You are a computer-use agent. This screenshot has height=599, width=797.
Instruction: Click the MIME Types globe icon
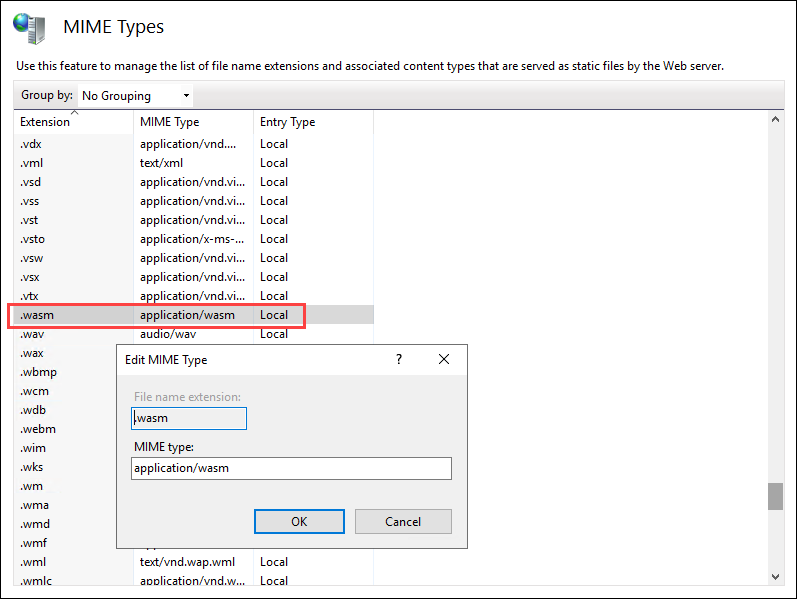(30, 27)
